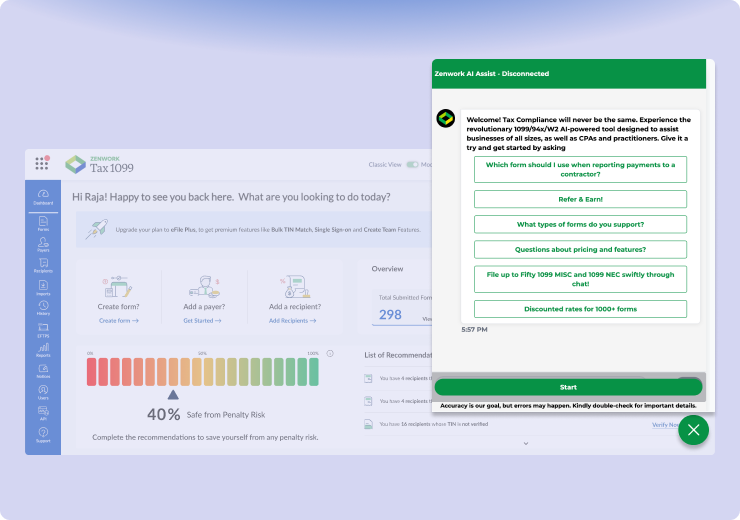
Task: Click the '40%' penalty risk value
Action: pos(163,414)
